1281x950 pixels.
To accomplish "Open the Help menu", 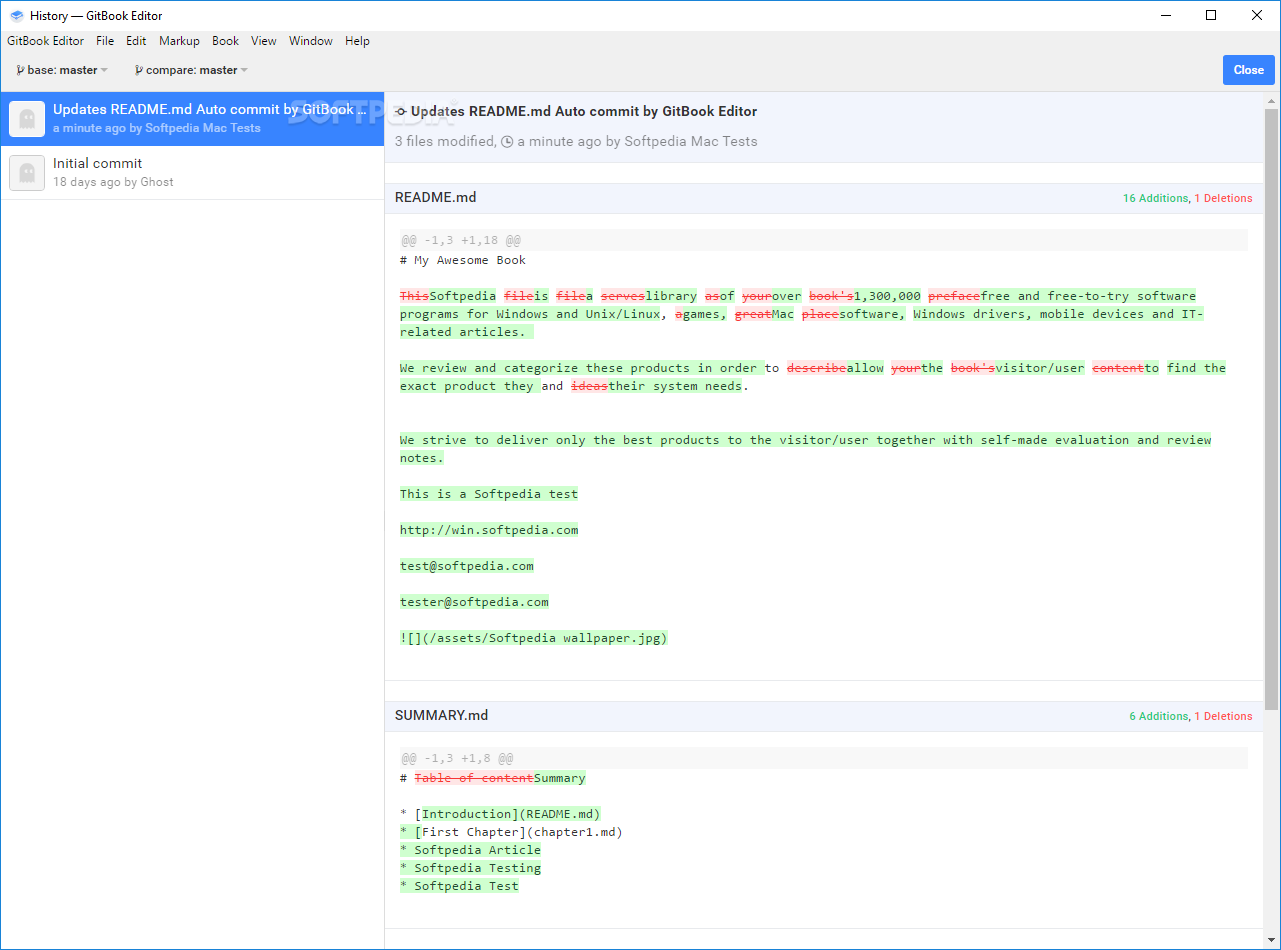I will (x=357, y=41).
